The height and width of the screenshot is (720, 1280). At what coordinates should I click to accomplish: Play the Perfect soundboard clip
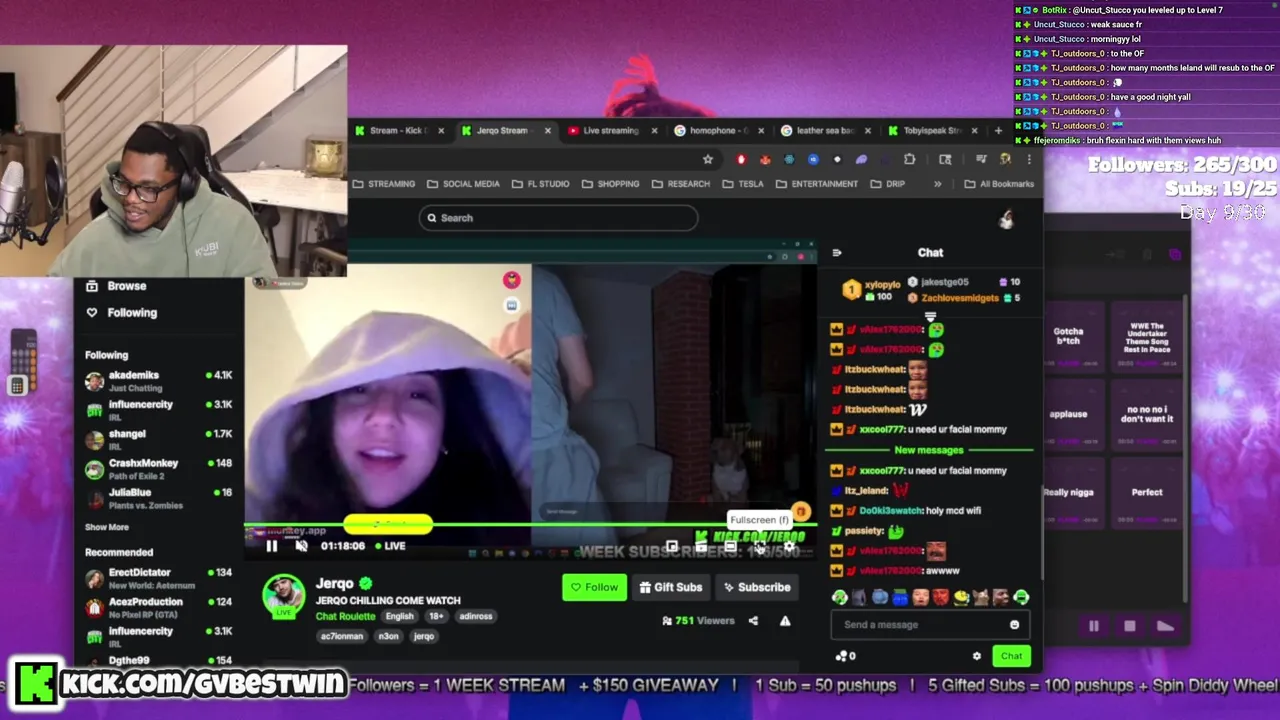click(1147, 495)
